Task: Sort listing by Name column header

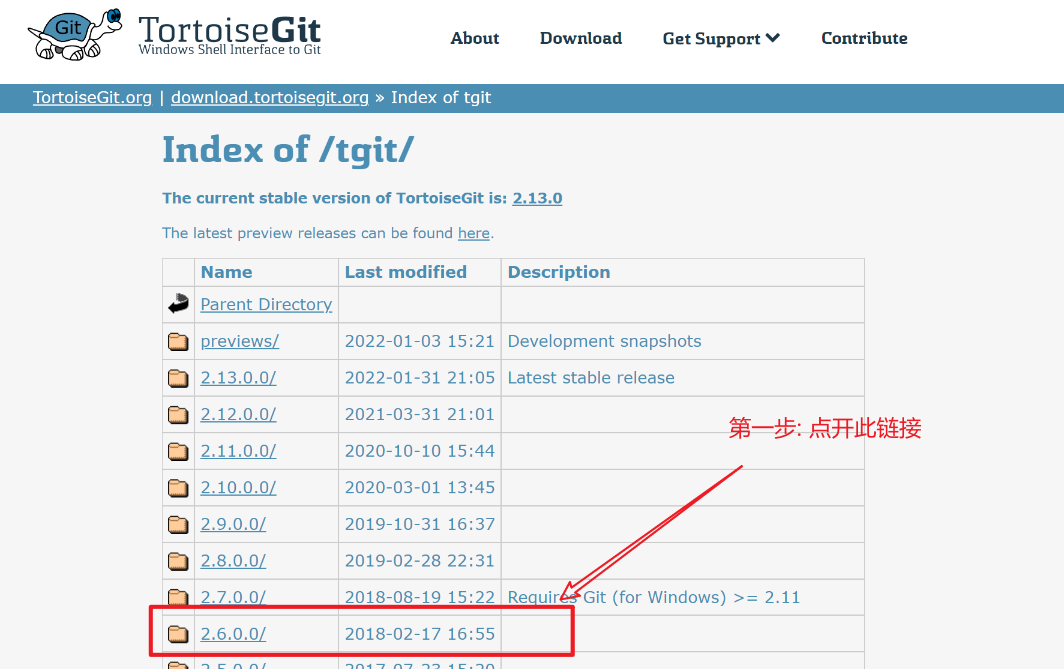Action: click(x=226, y=272)
